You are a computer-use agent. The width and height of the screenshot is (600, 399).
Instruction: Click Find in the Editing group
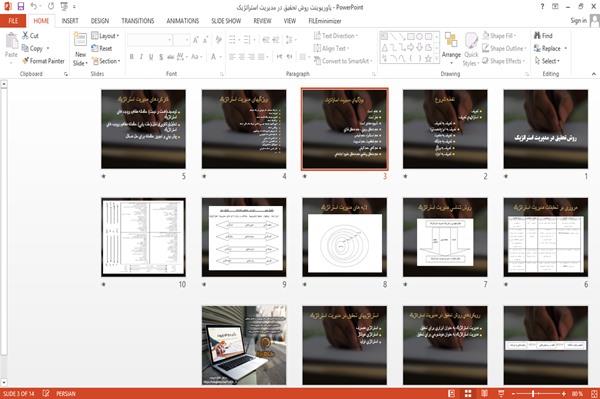[x=543, y=36]
